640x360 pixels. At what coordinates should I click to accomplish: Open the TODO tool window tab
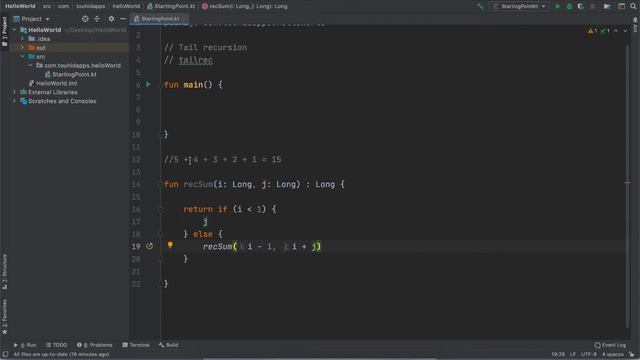point(56,345)
